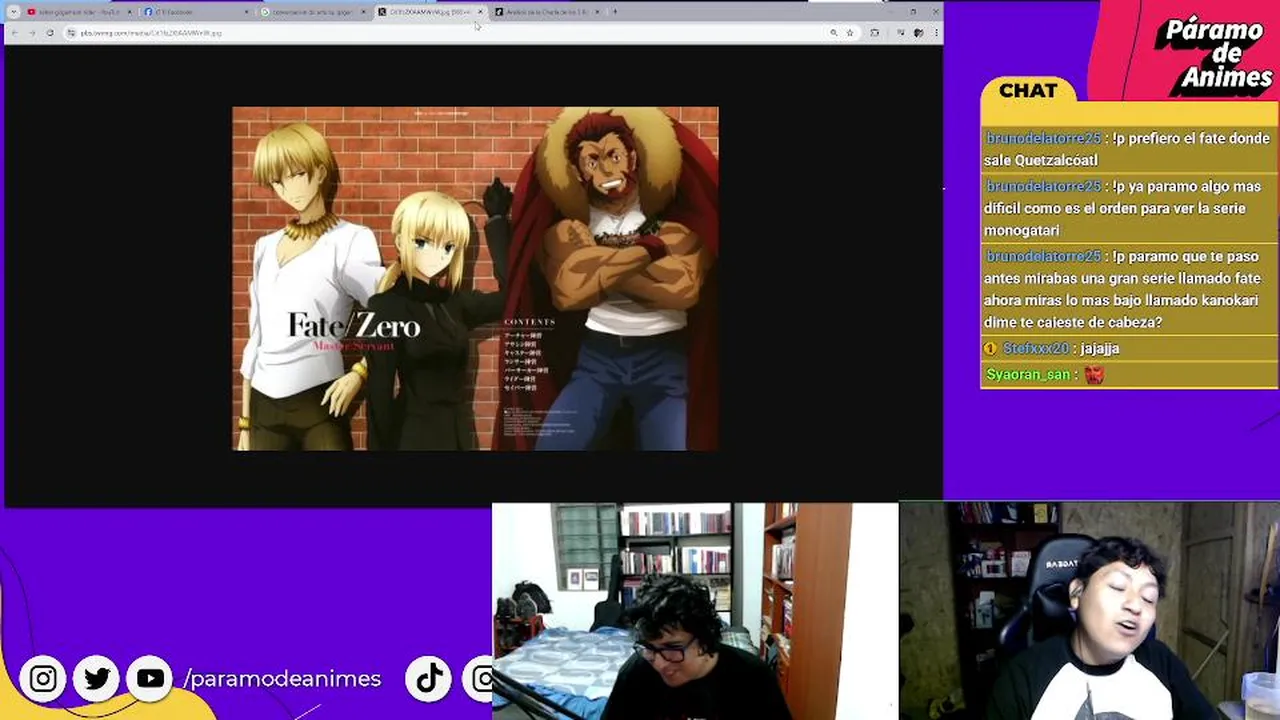
Task: Click chat message about Quetzalcoatl
Action: (1127, 149)
